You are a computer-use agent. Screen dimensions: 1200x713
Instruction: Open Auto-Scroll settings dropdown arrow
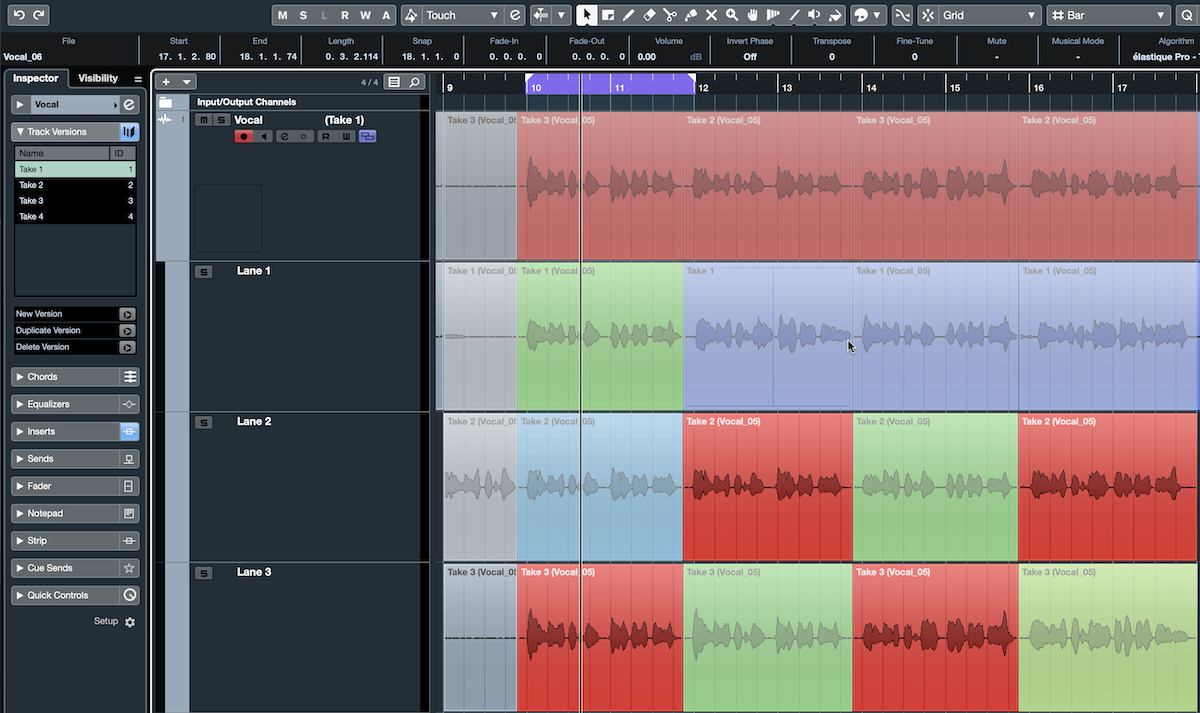click(x=561, y=15)
